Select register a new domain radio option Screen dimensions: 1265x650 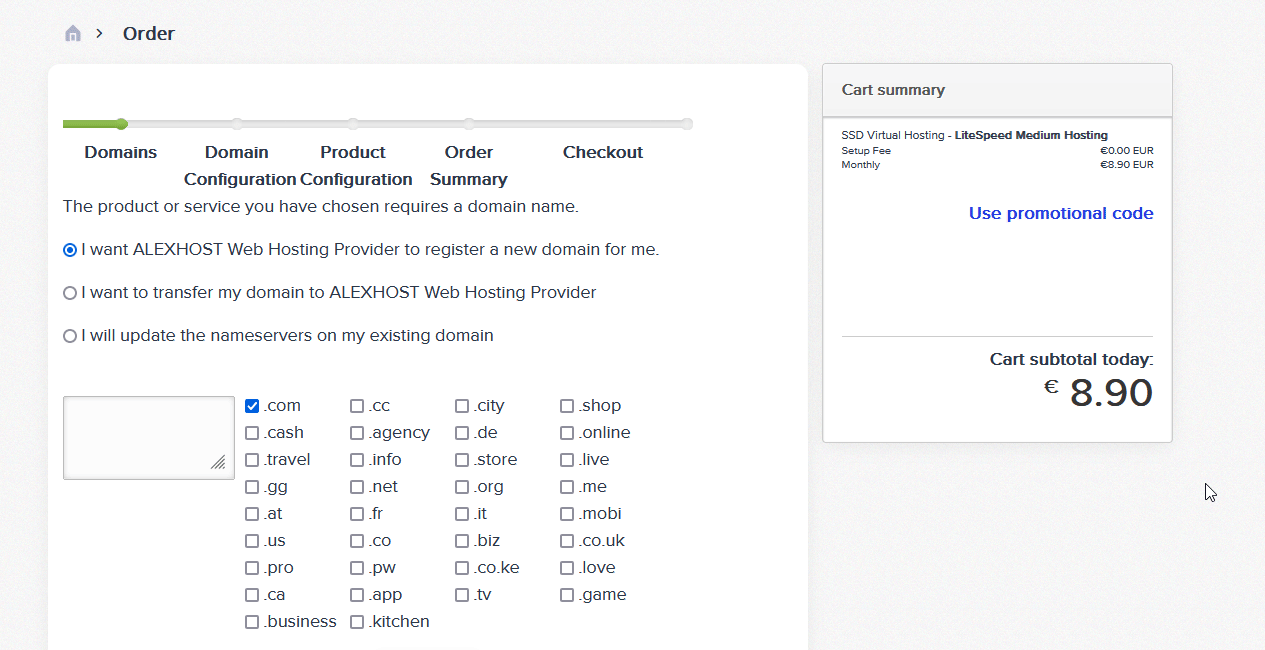tap(70, 250)
